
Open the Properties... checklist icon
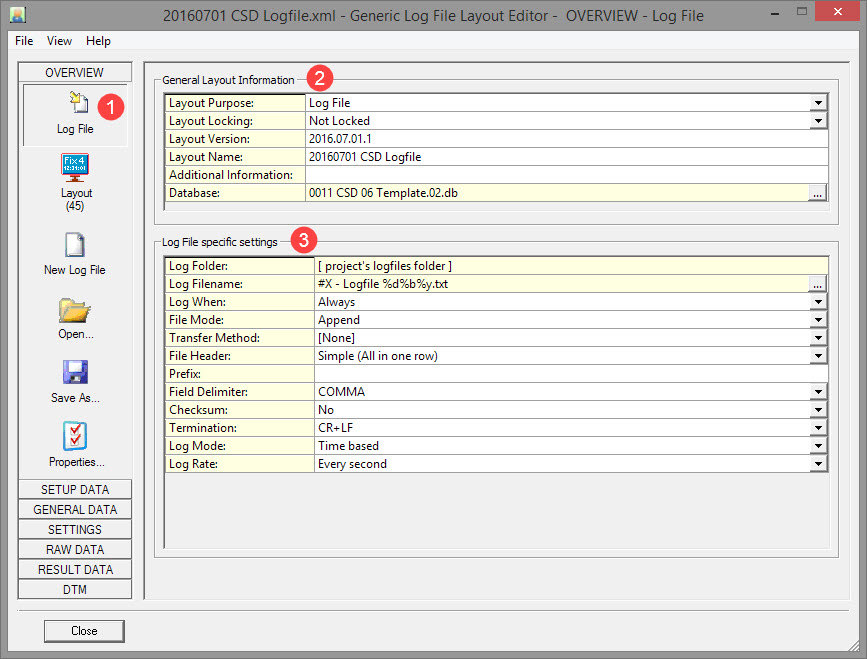pyautogui.click(x=76, y=437)
